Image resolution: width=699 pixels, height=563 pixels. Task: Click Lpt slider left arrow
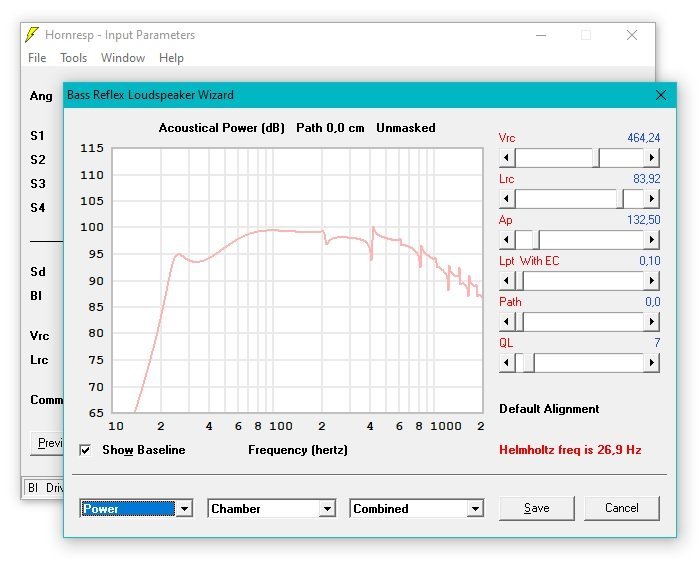[507, 281]
